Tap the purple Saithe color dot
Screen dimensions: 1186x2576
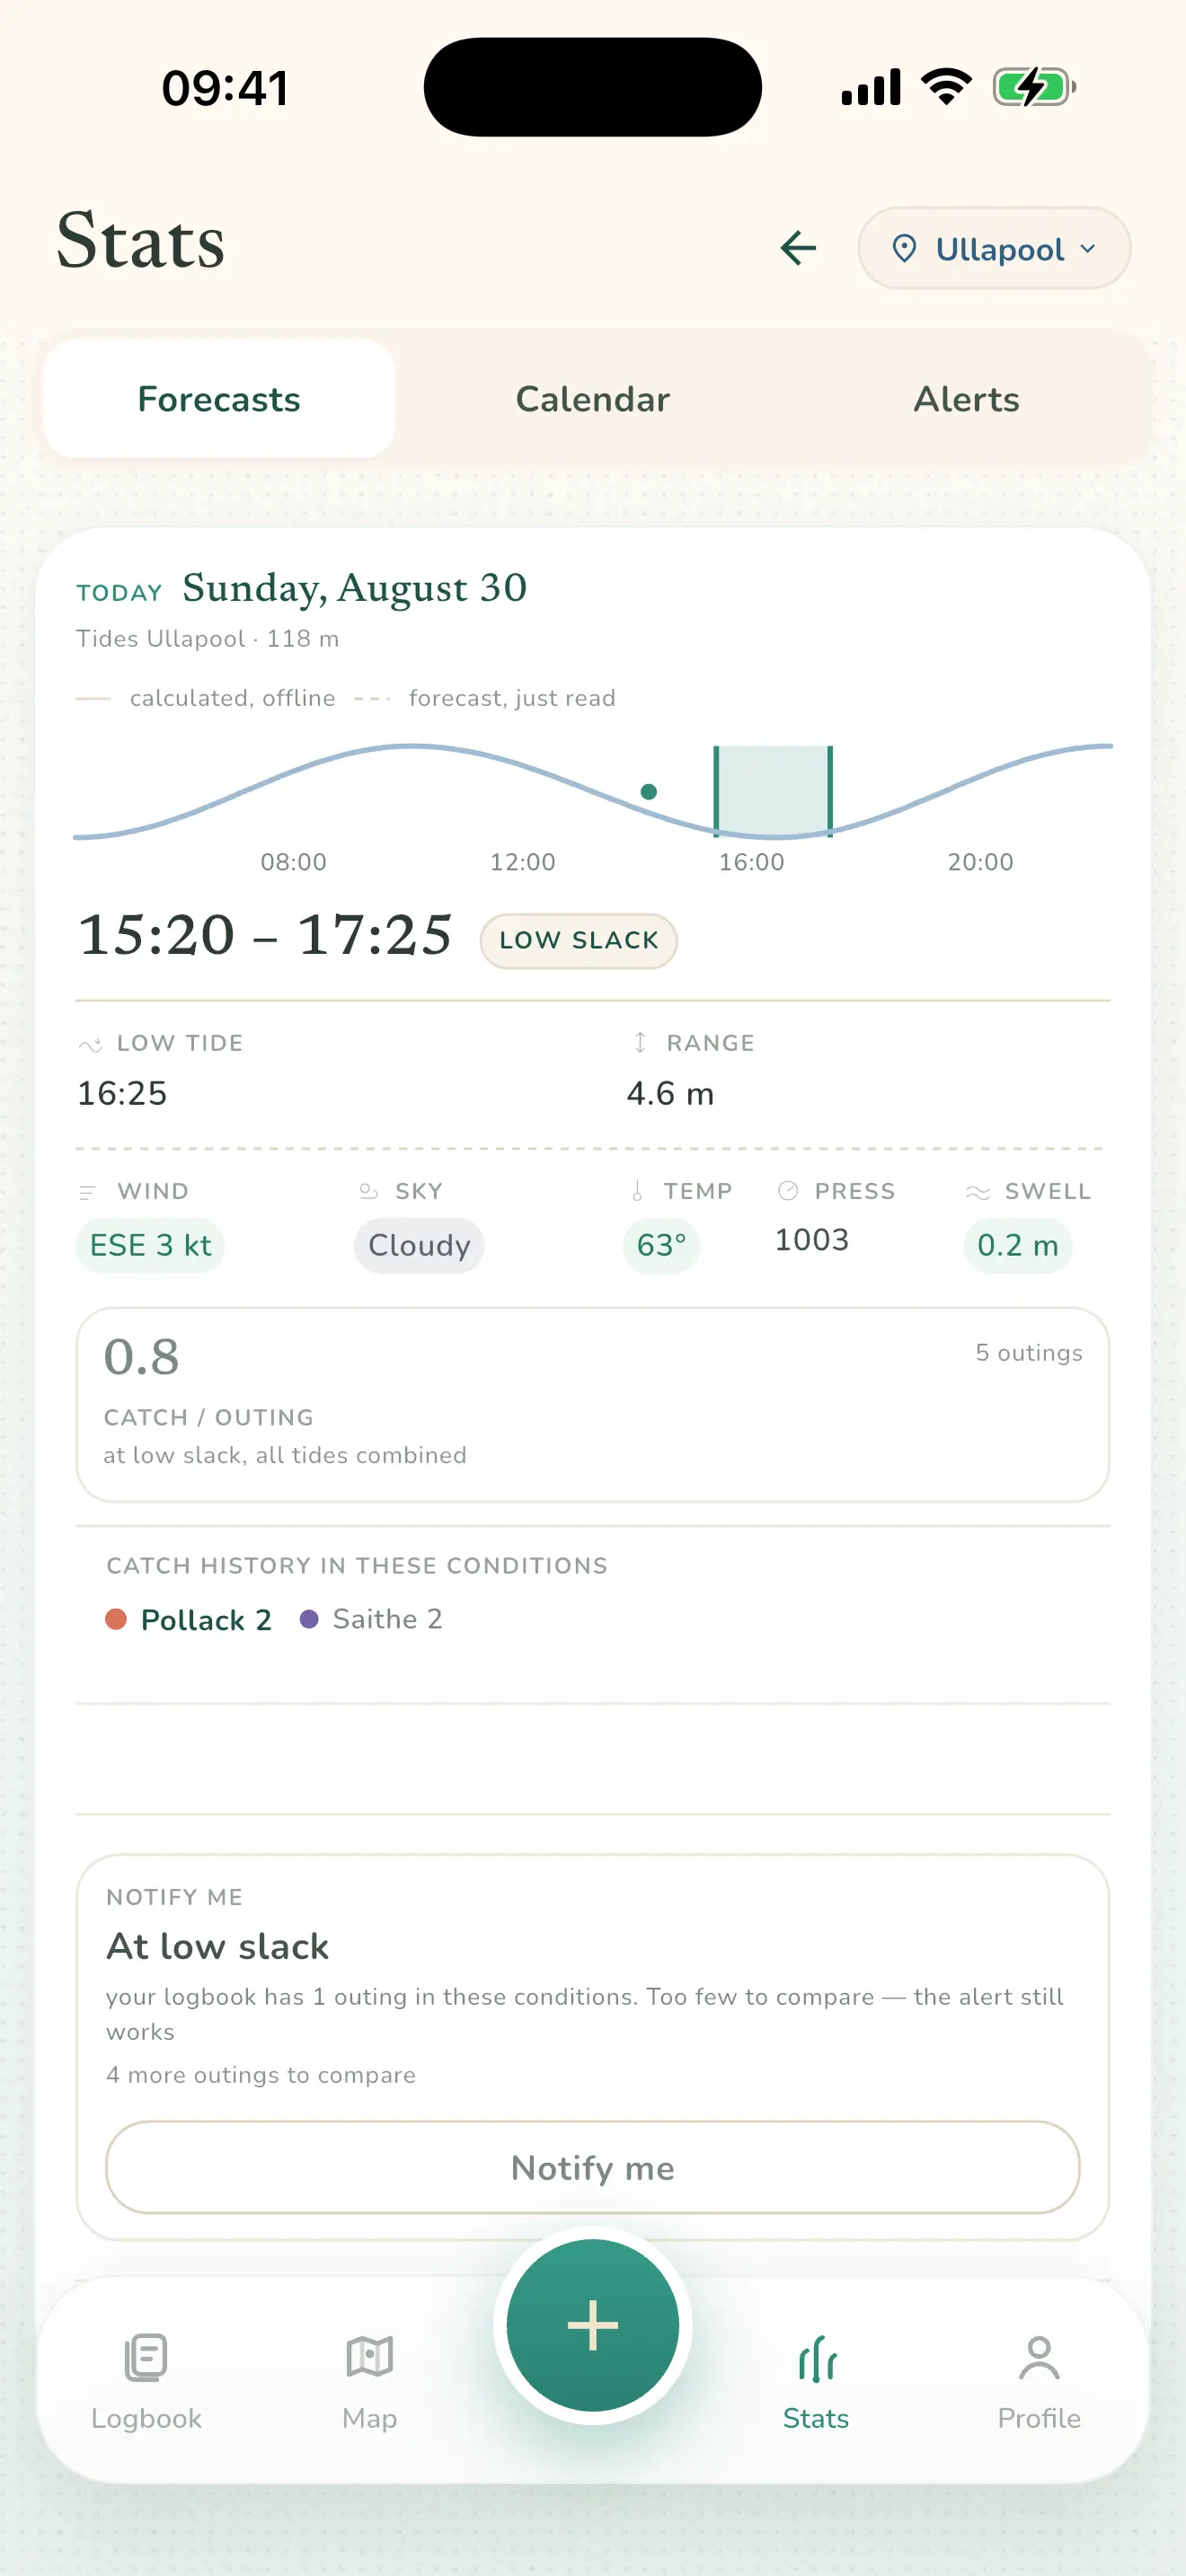309,1619
